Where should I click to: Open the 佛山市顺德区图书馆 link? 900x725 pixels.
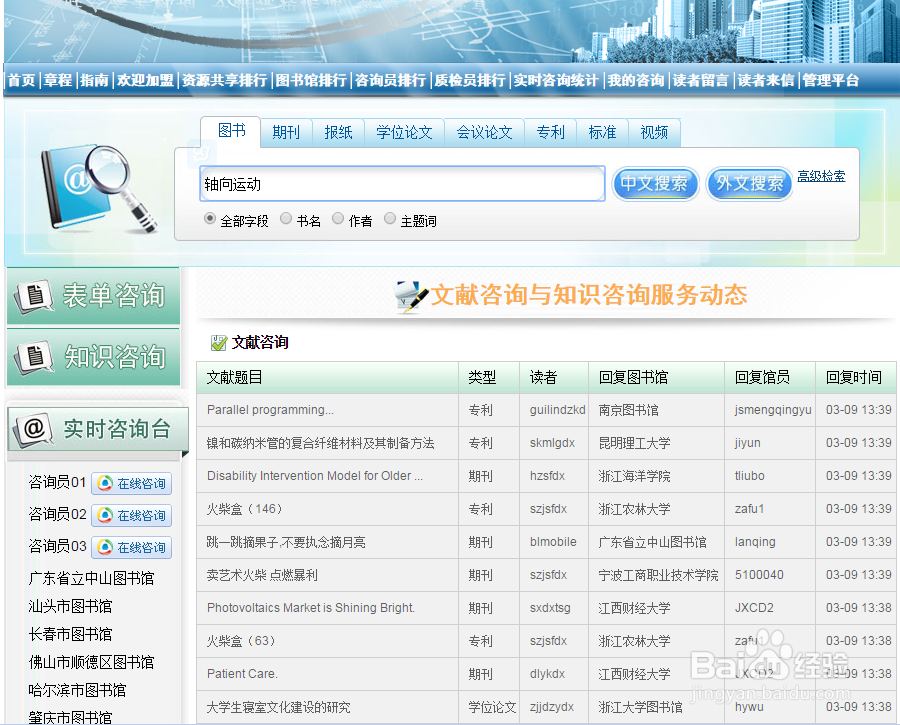[91, 662]
